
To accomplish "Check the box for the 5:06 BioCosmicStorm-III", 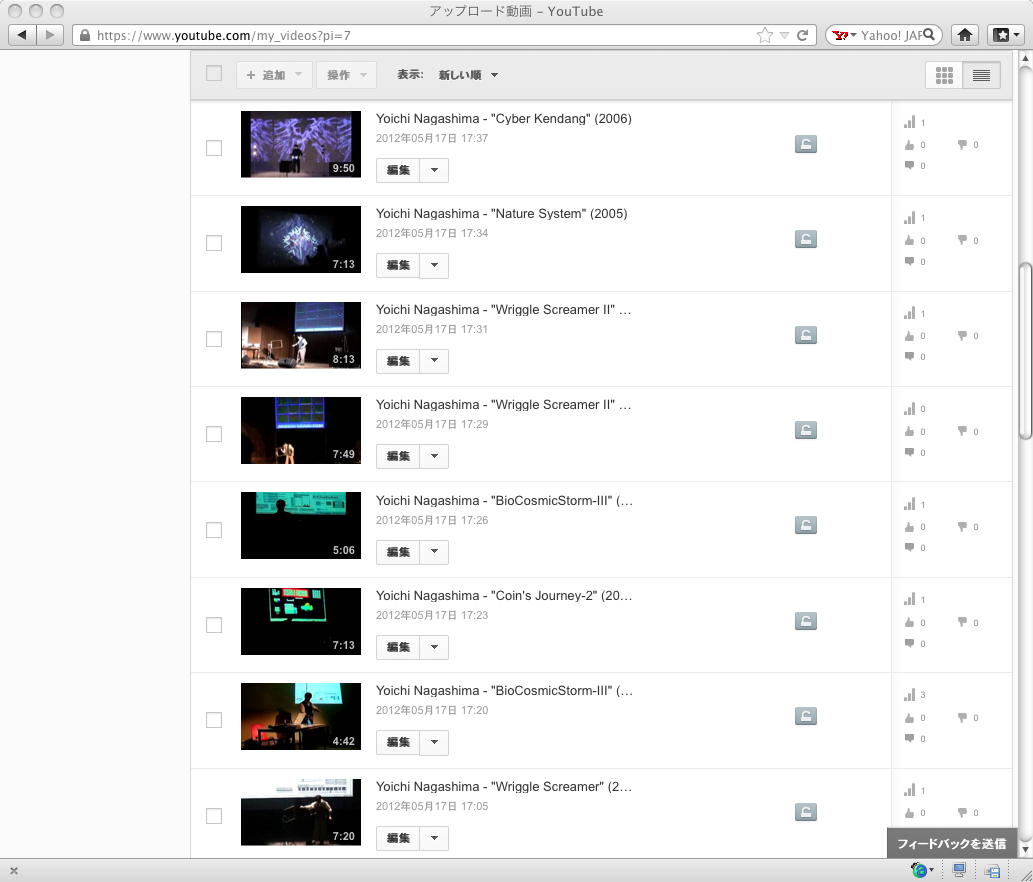I will (x=214, y=530).
